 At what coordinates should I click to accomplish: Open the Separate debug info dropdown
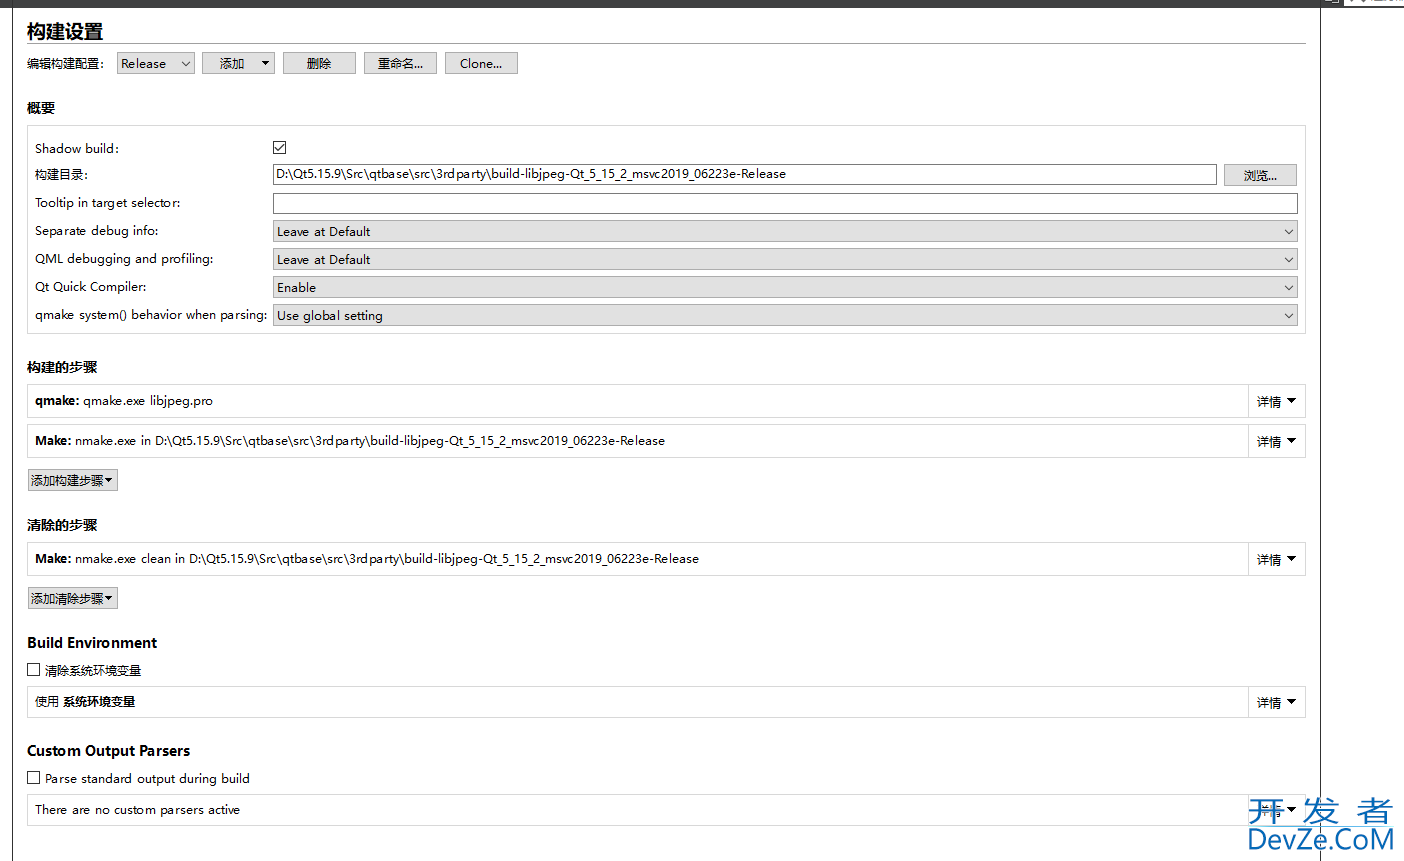pyautogui.click(x=785, y=231)
